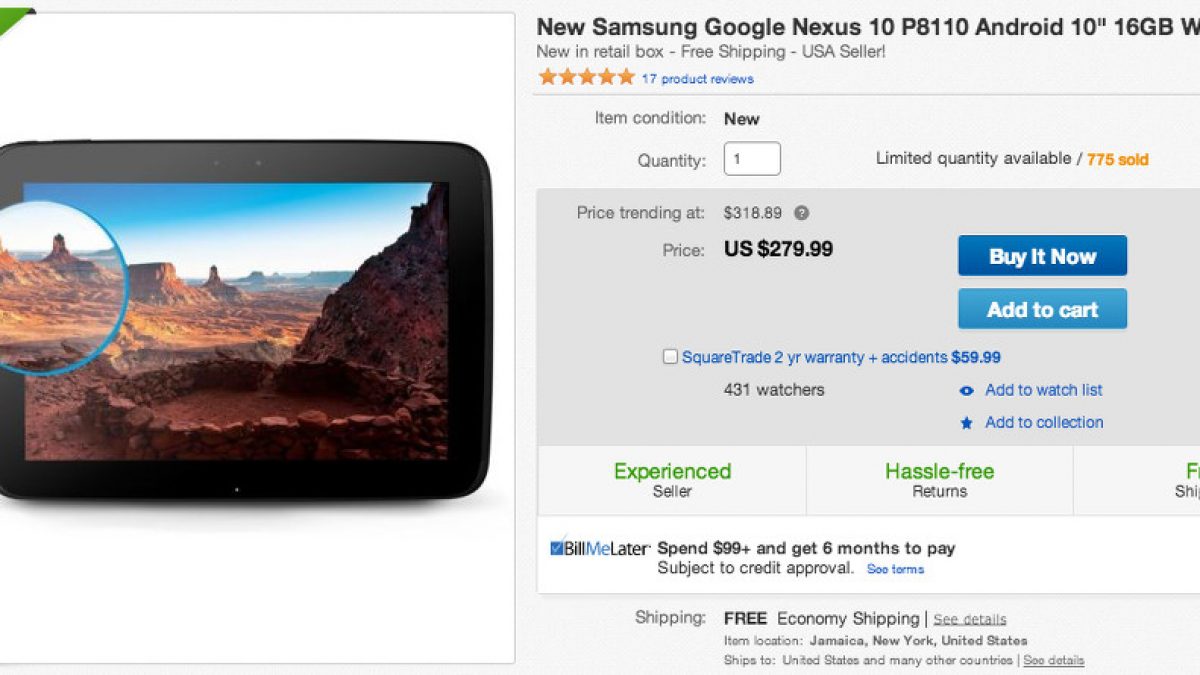Click the Hassle-free Returns badge
This screenshot has width=1200, height=675.
pos(939,480)
